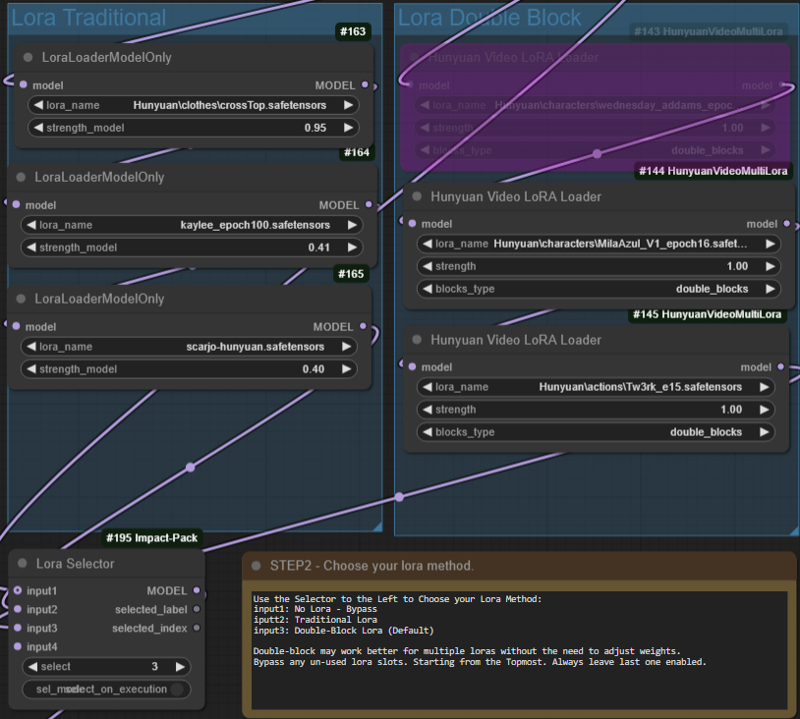Click model output port of node #145
Screen dimensions: 800x719
(x=781, y=366)
